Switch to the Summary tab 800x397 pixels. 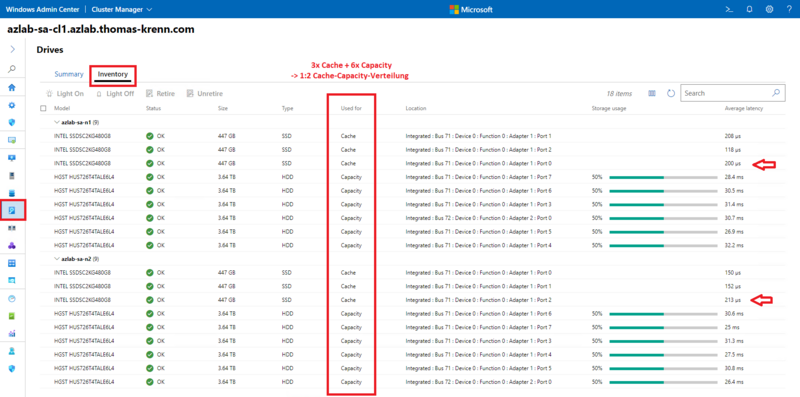[69, 74]
